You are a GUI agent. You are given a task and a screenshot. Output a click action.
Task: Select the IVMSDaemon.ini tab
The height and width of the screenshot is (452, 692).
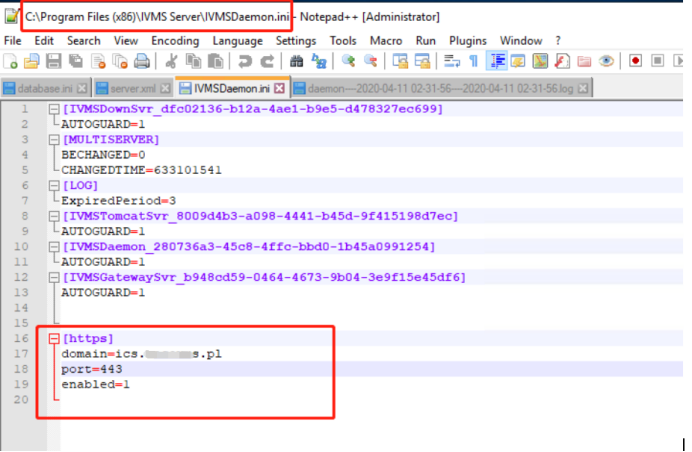tap(232, 88)
